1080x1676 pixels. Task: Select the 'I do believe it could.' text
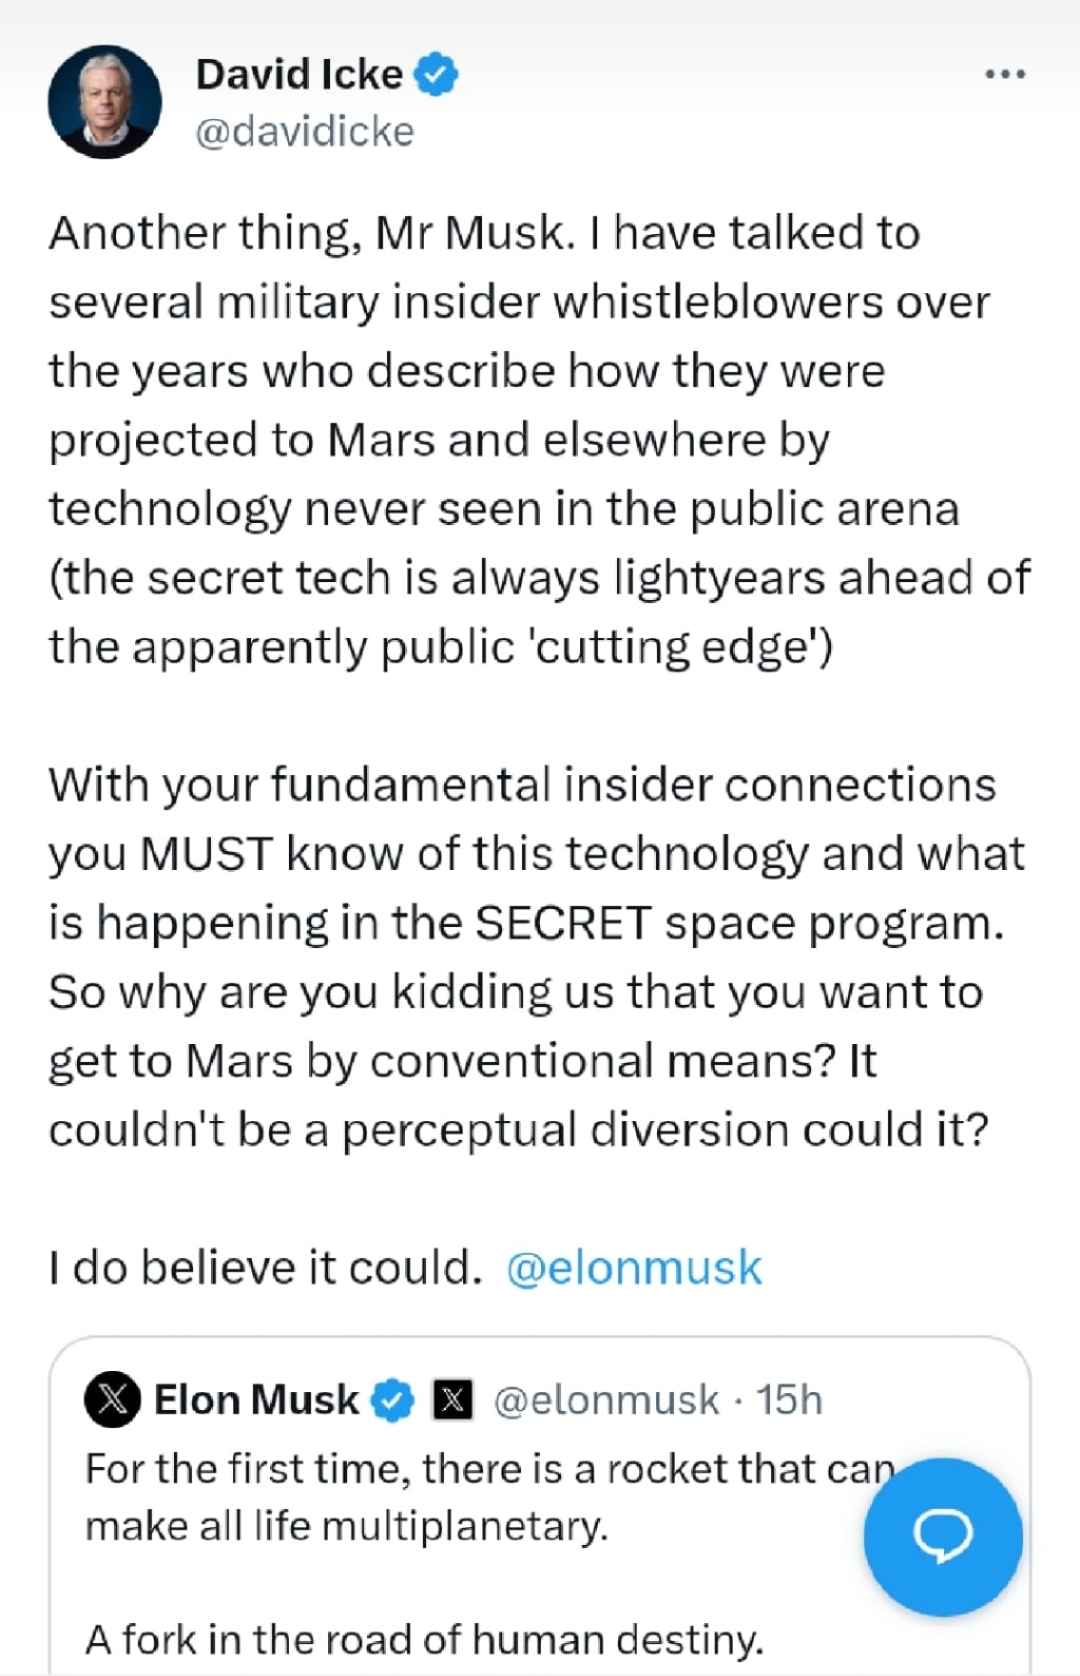tap(265, 1267)
